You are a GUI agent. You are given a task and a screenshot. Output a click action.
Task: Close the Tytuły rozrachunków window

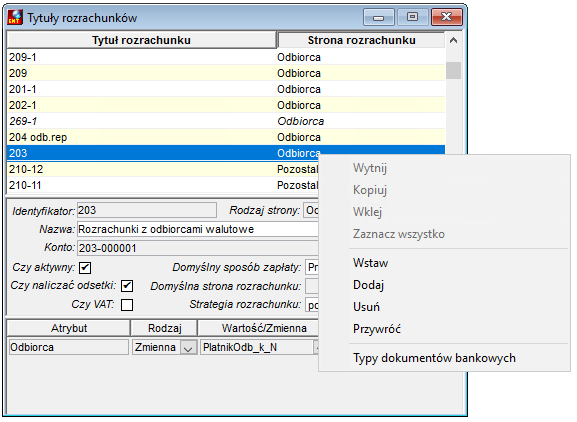(x=446, y=17)
